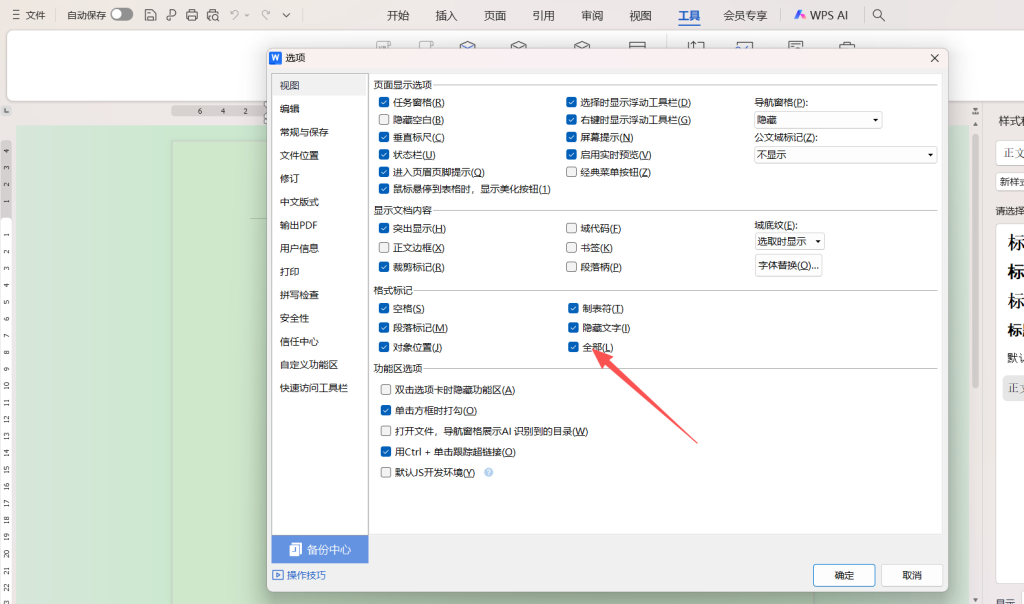Select 常规与保存 in the options sidebar

[x=304, y=132]
